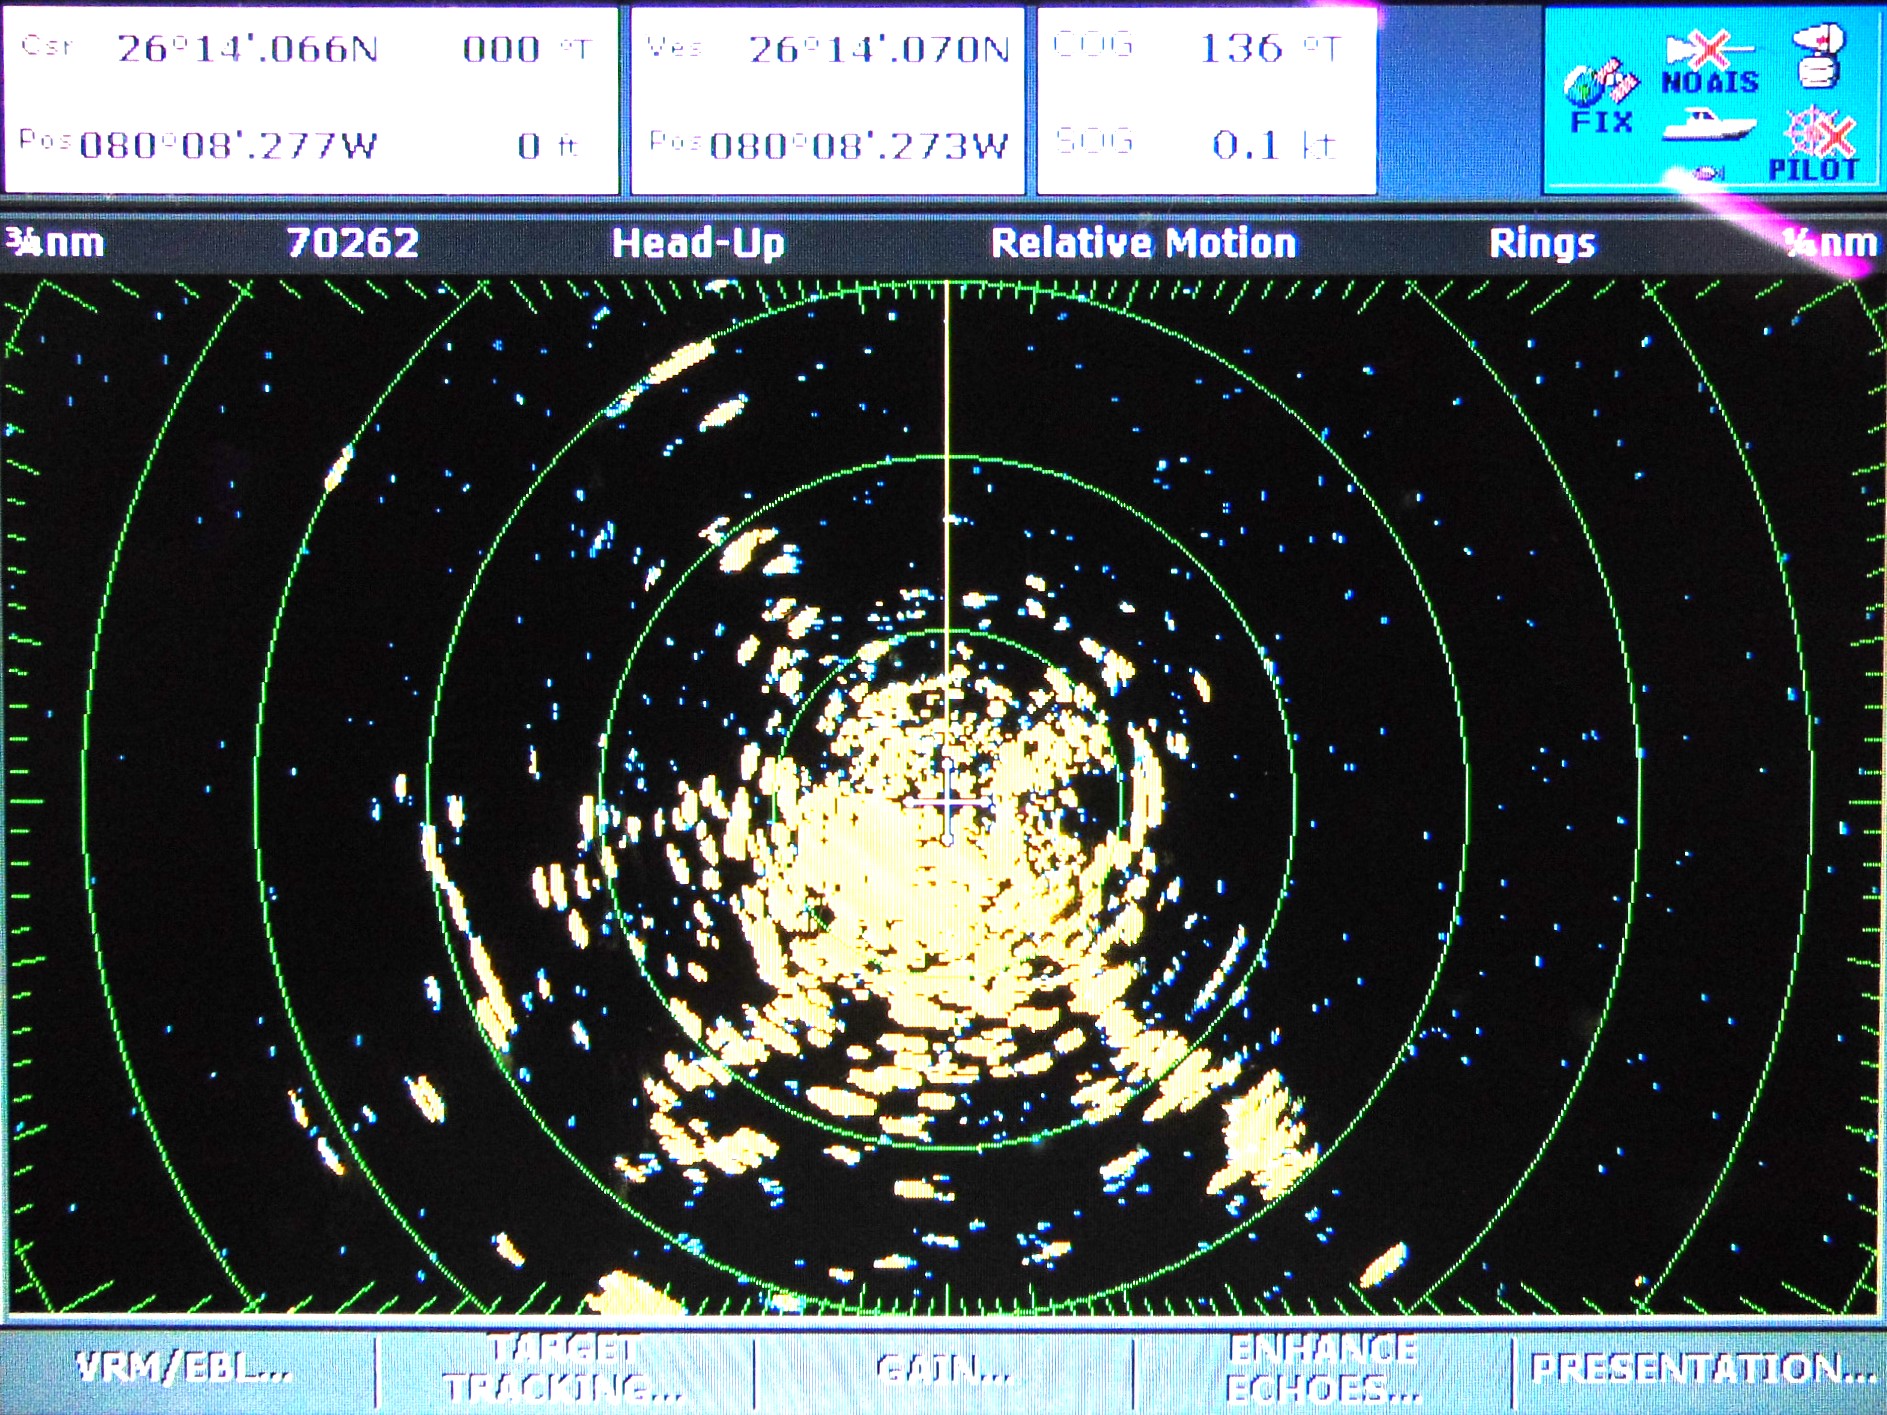Open the ENHANCE ECHOES... softkey
1887x1415 pixels.
[1322, 1369]
